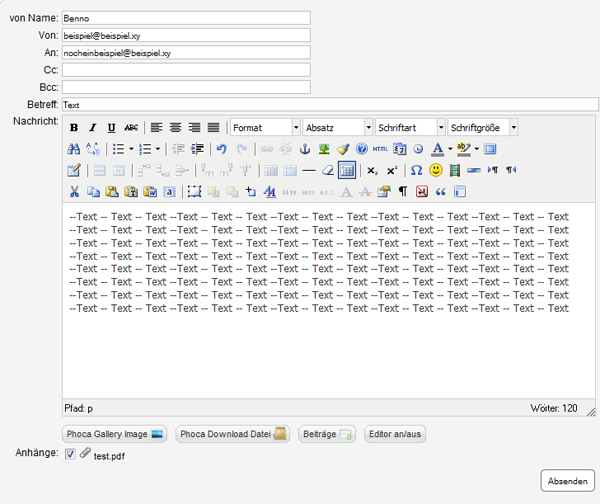Set text direction left to right

492,170
